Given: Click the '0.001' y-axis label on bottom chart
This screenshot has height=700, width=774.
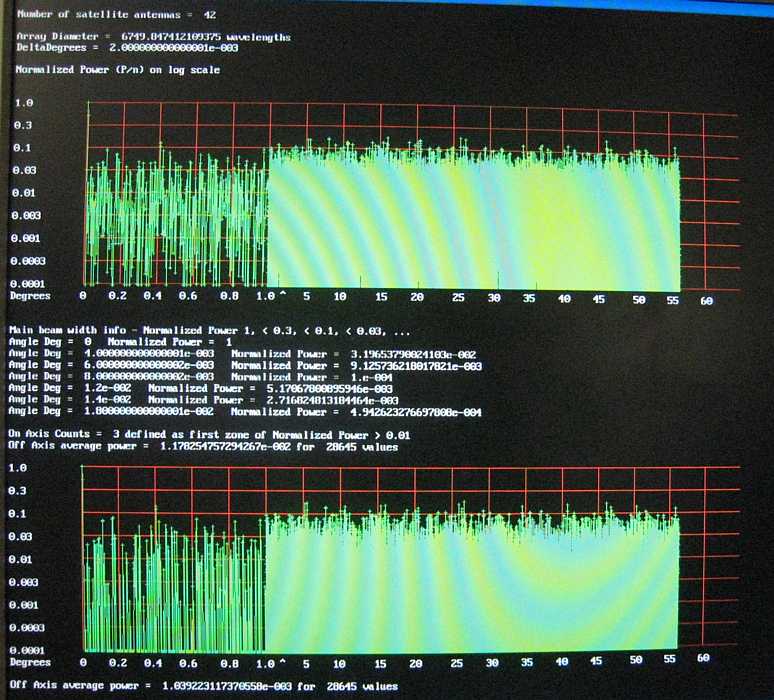Looking at the screenshot, I should [x=24, y=605].
